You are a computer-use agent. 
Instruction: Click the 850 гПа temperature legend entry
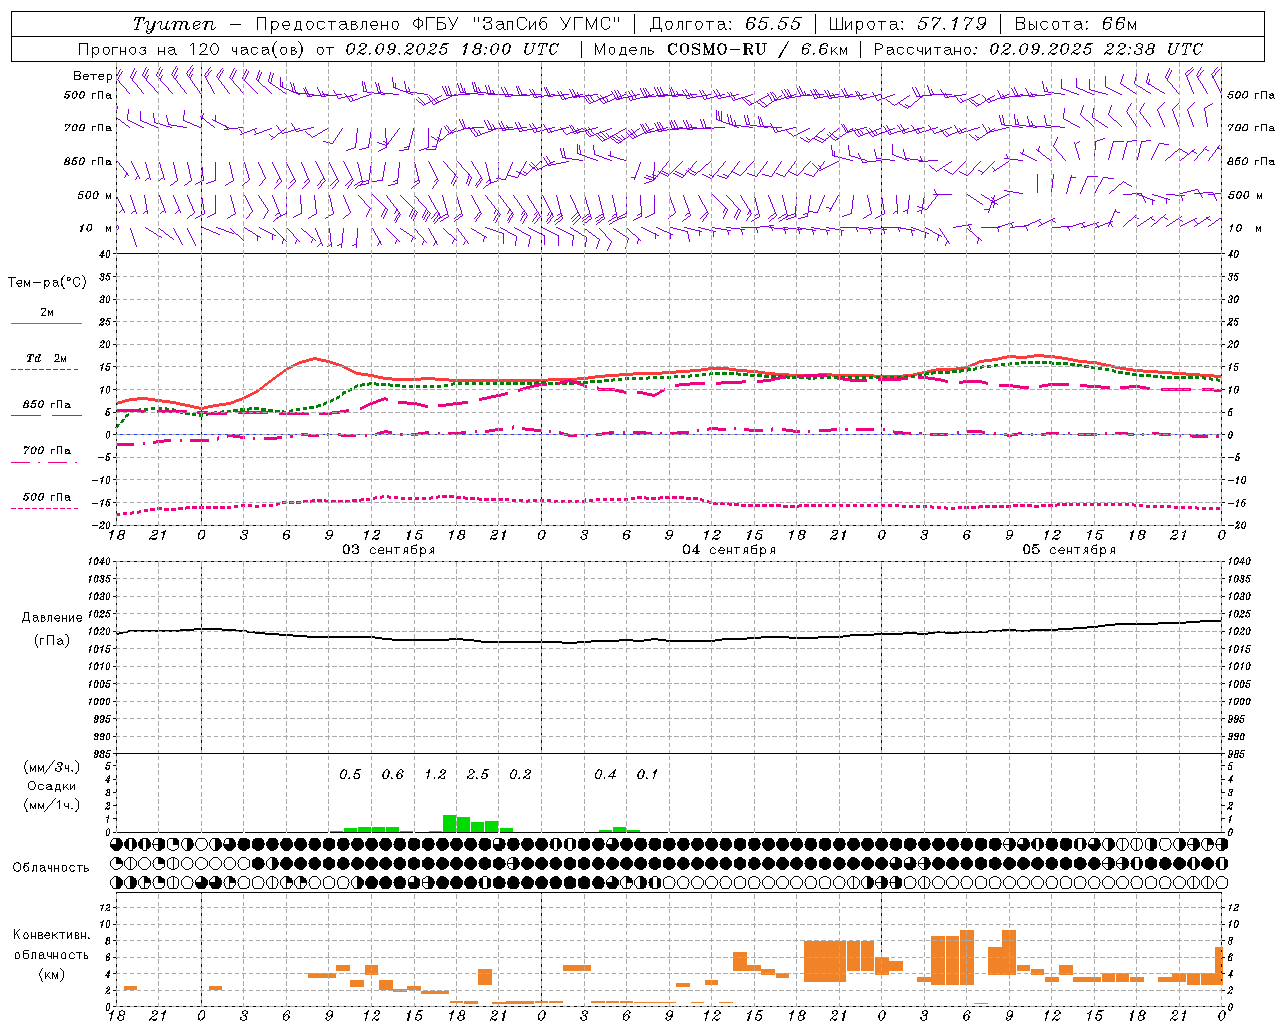[x=47, y=405]
